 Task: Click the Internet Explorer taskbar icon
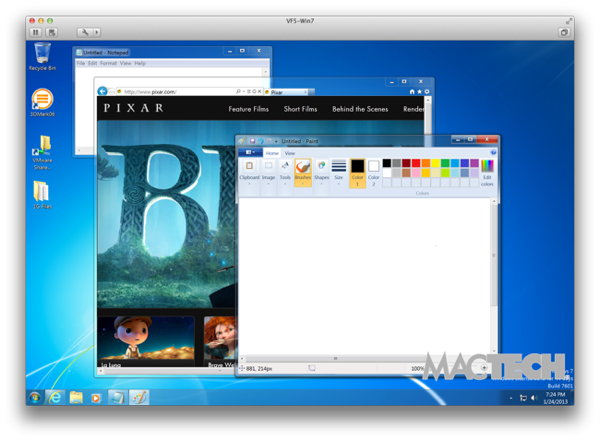[x=55, y=397]
